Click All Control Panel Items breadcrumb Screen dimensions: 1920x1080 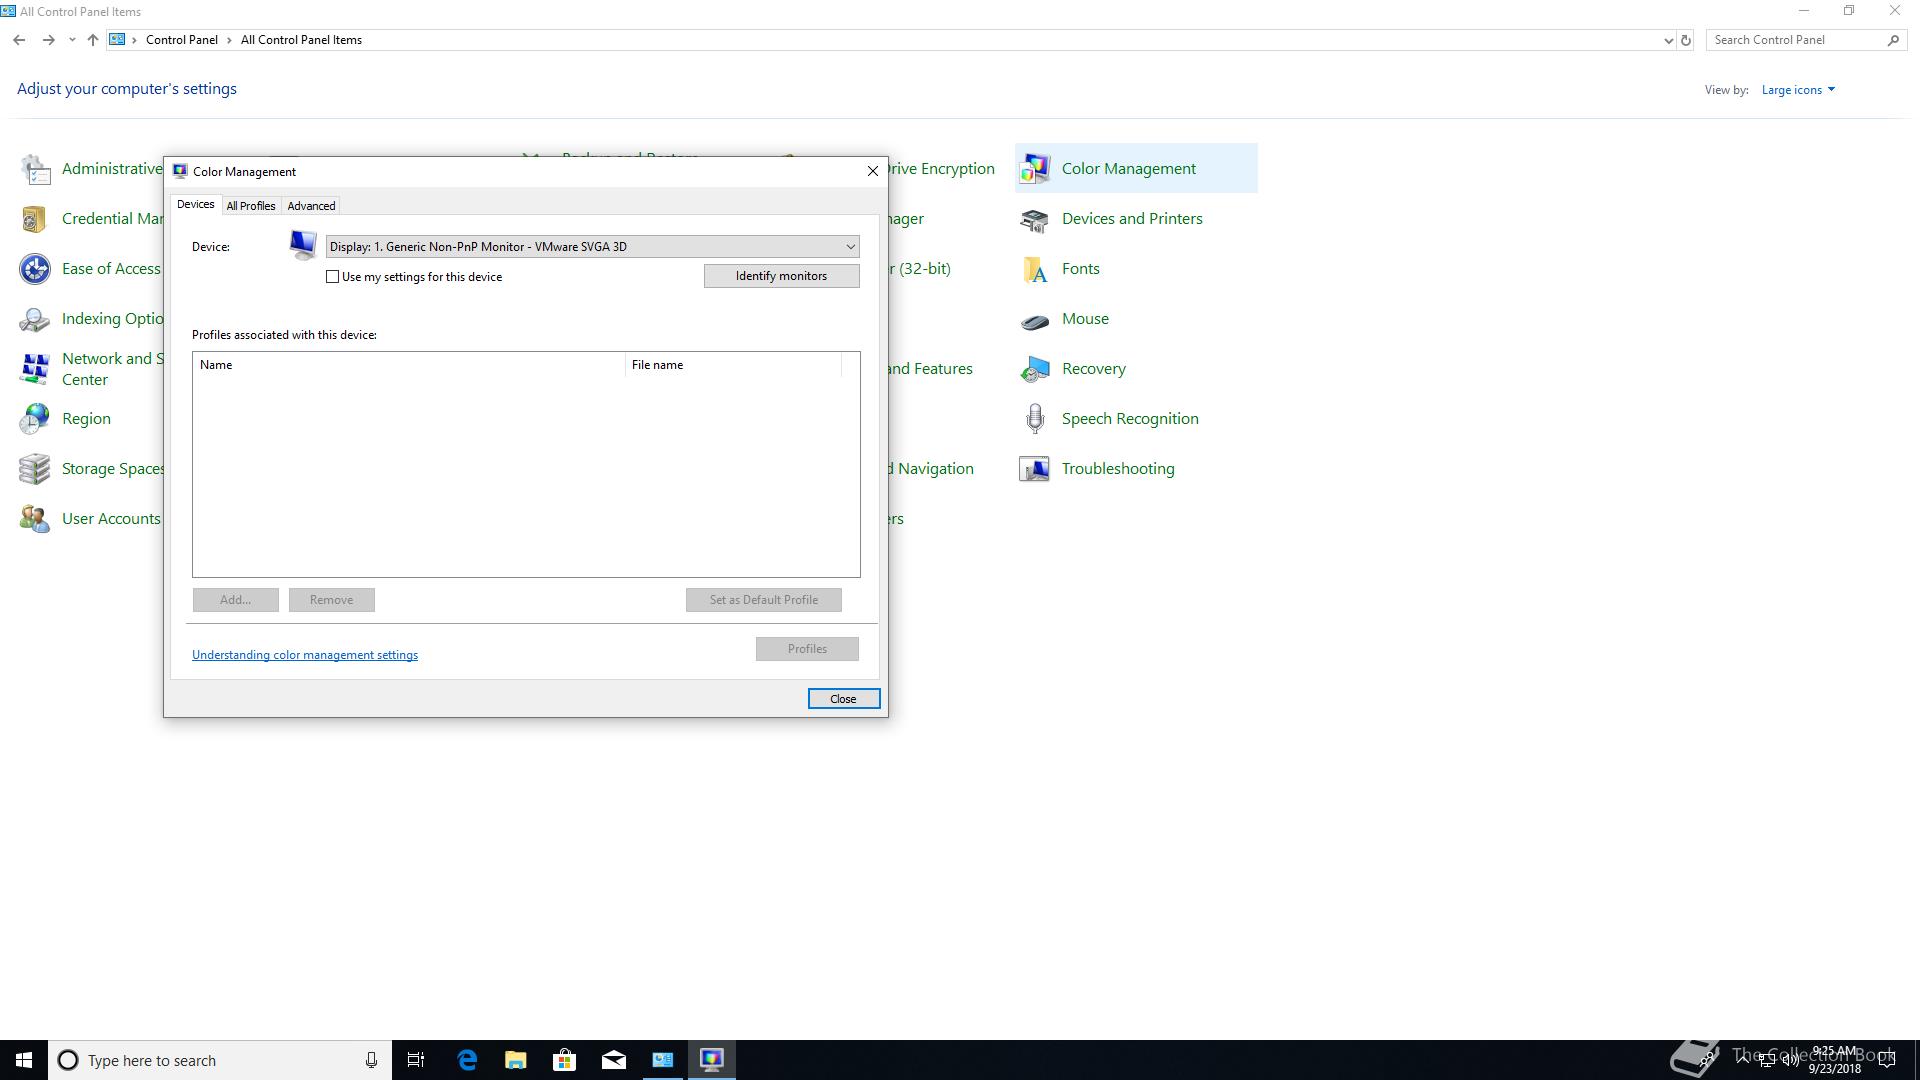(301, 40)
